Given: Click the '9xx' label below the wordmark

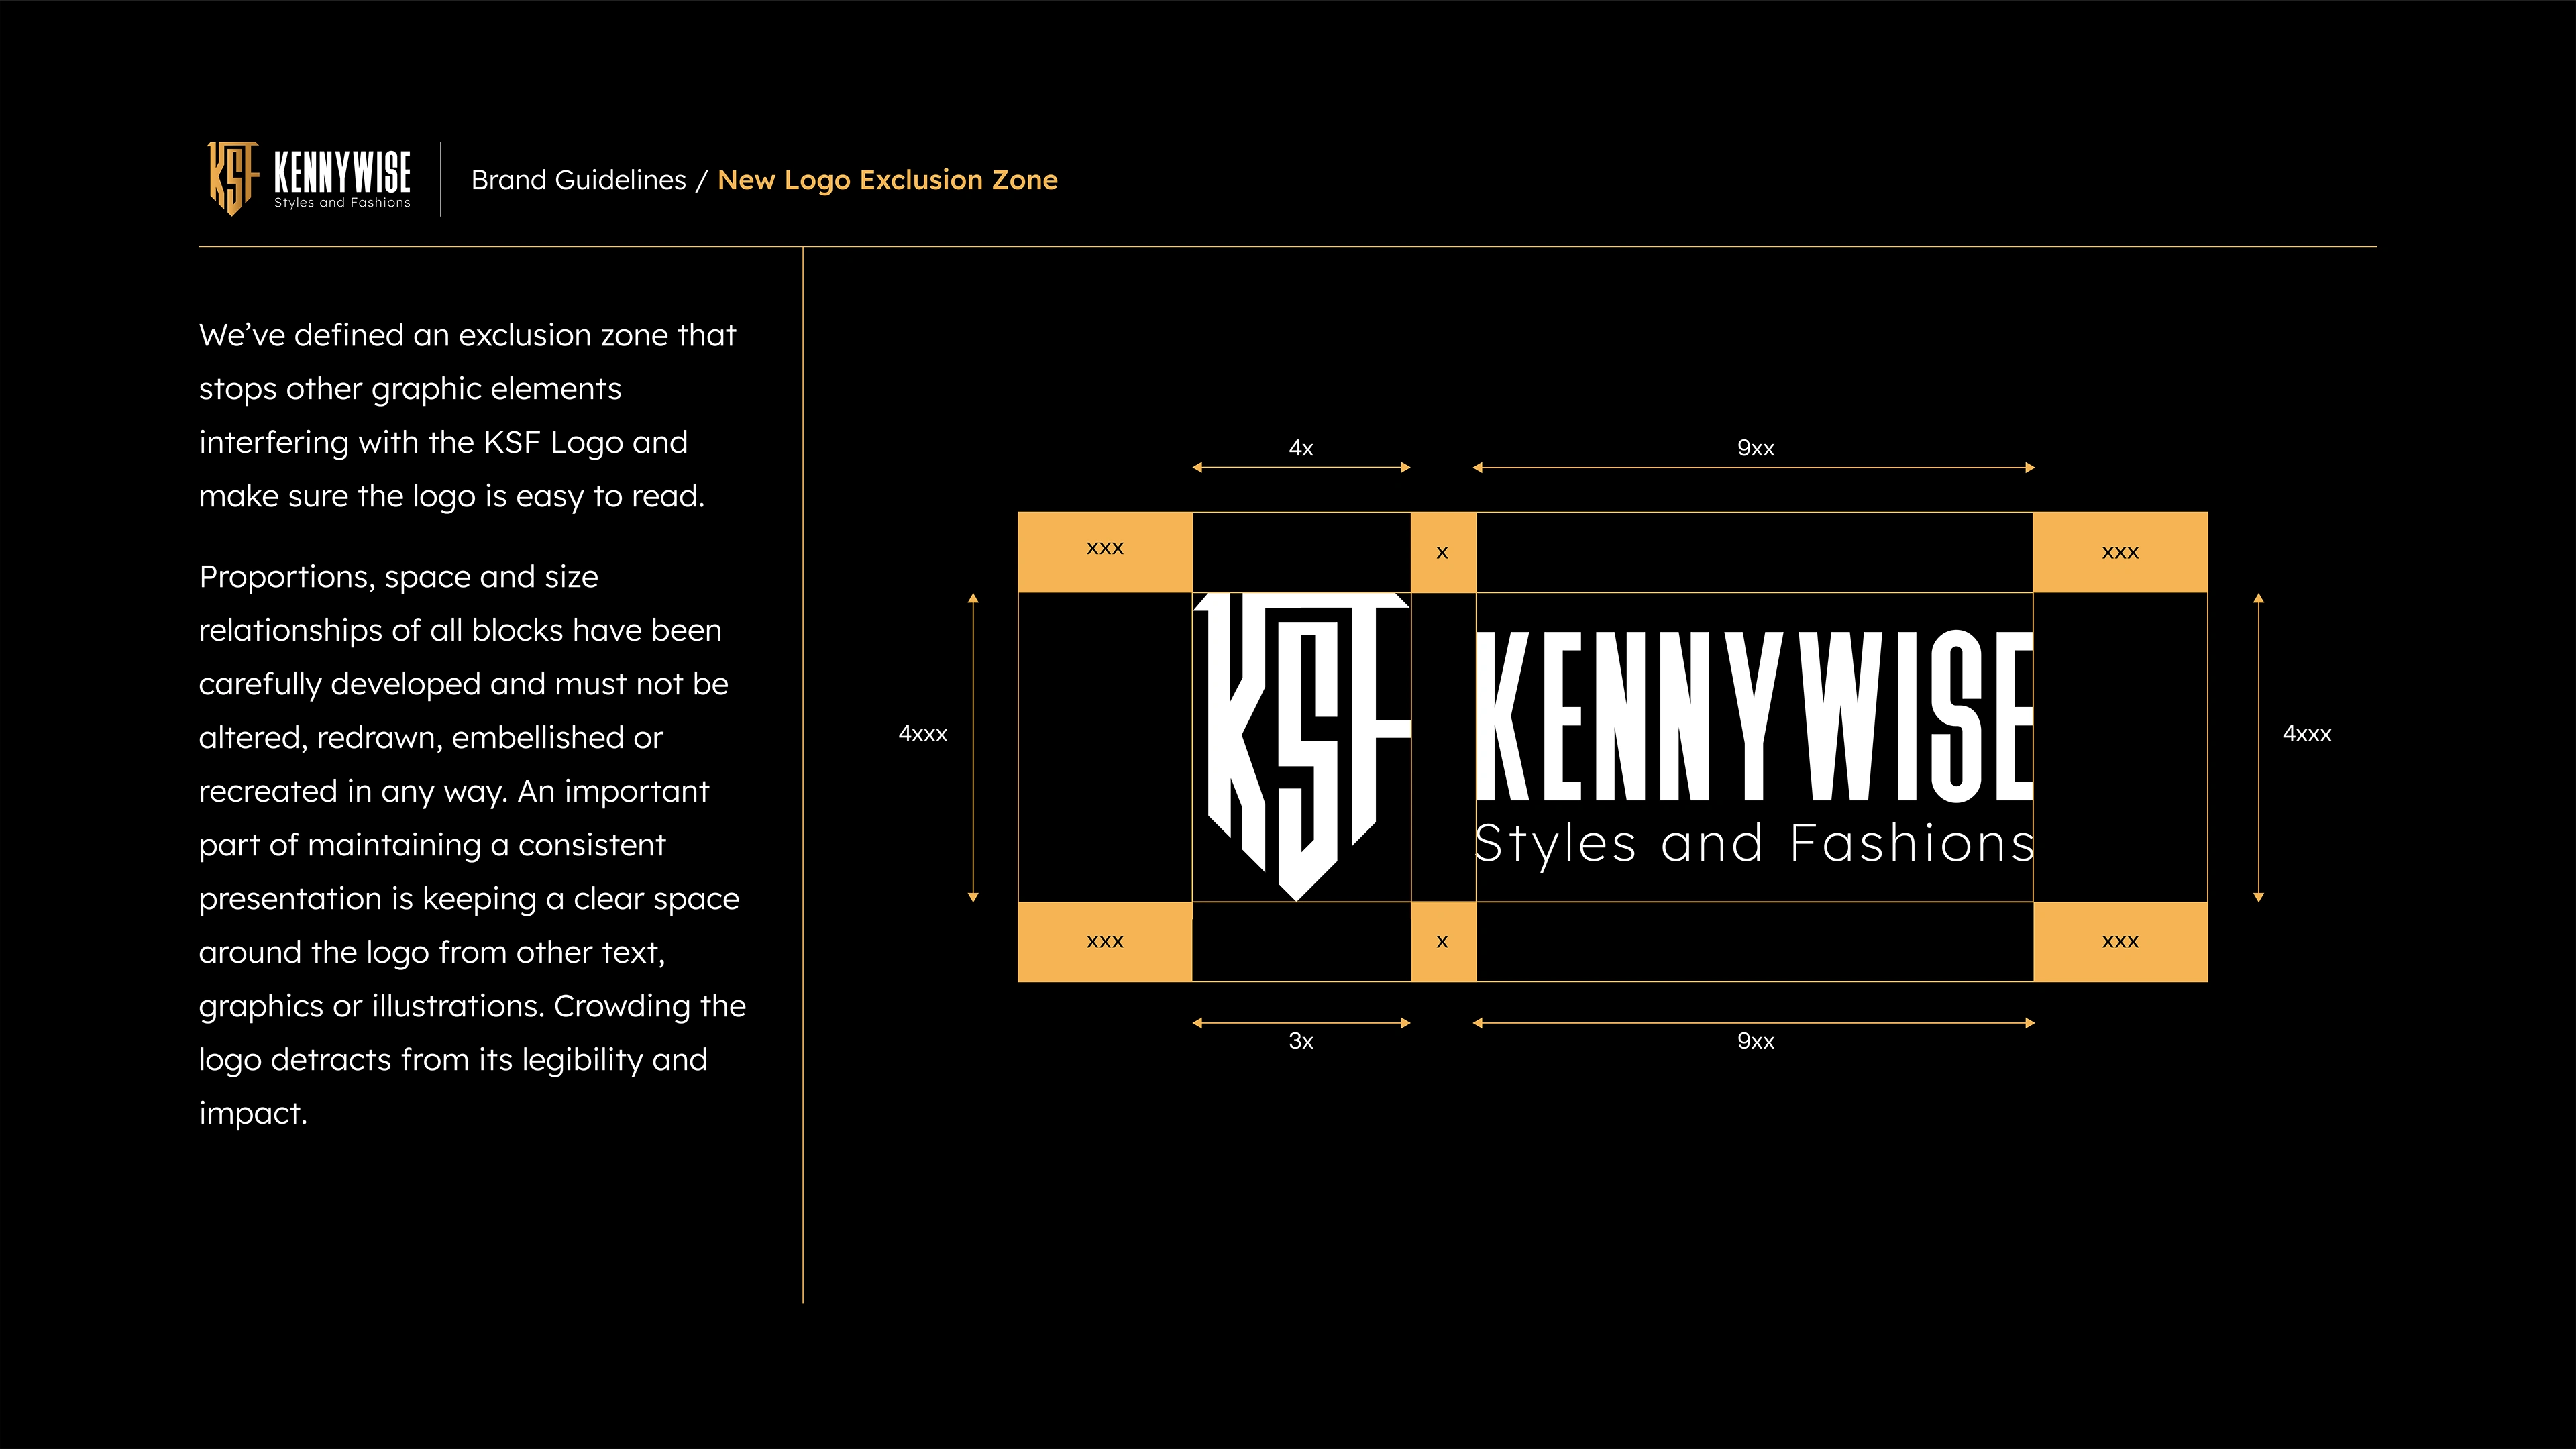Looking at the screenshot, I should click(x=1755, y=1041).
